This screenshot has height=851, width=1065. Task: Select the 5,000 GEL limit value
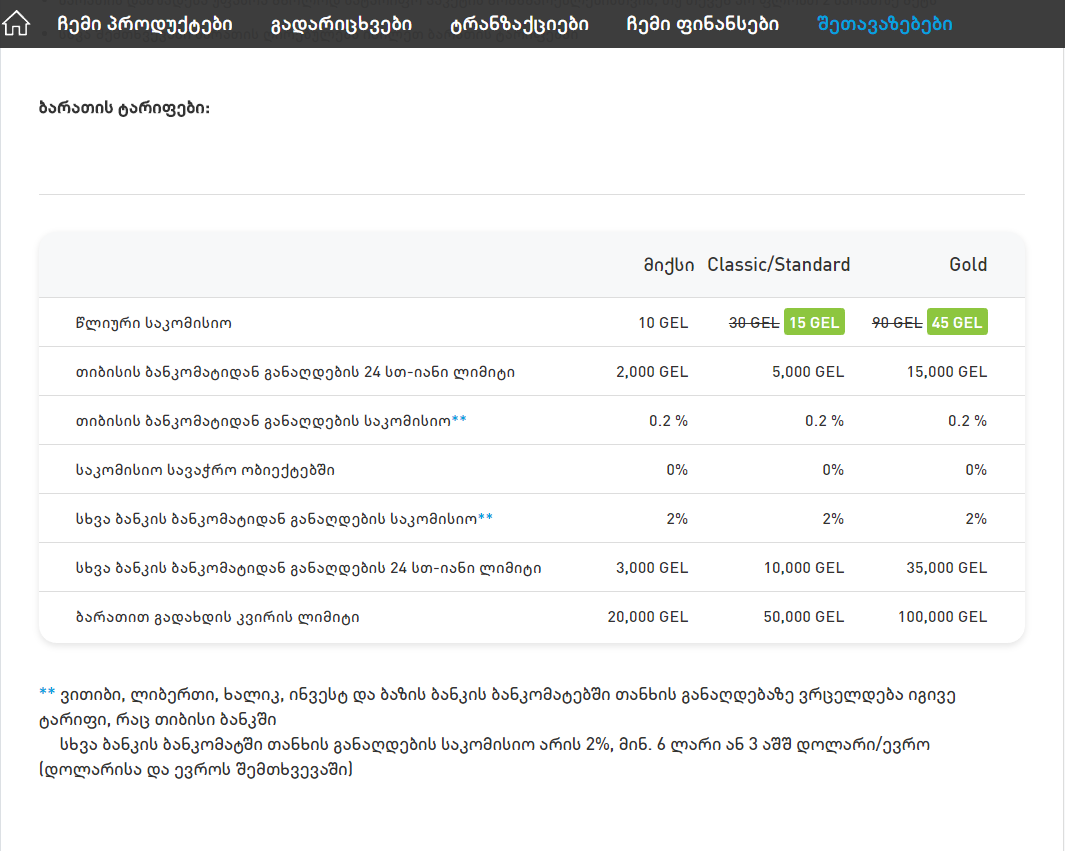[x=808, y=372]
